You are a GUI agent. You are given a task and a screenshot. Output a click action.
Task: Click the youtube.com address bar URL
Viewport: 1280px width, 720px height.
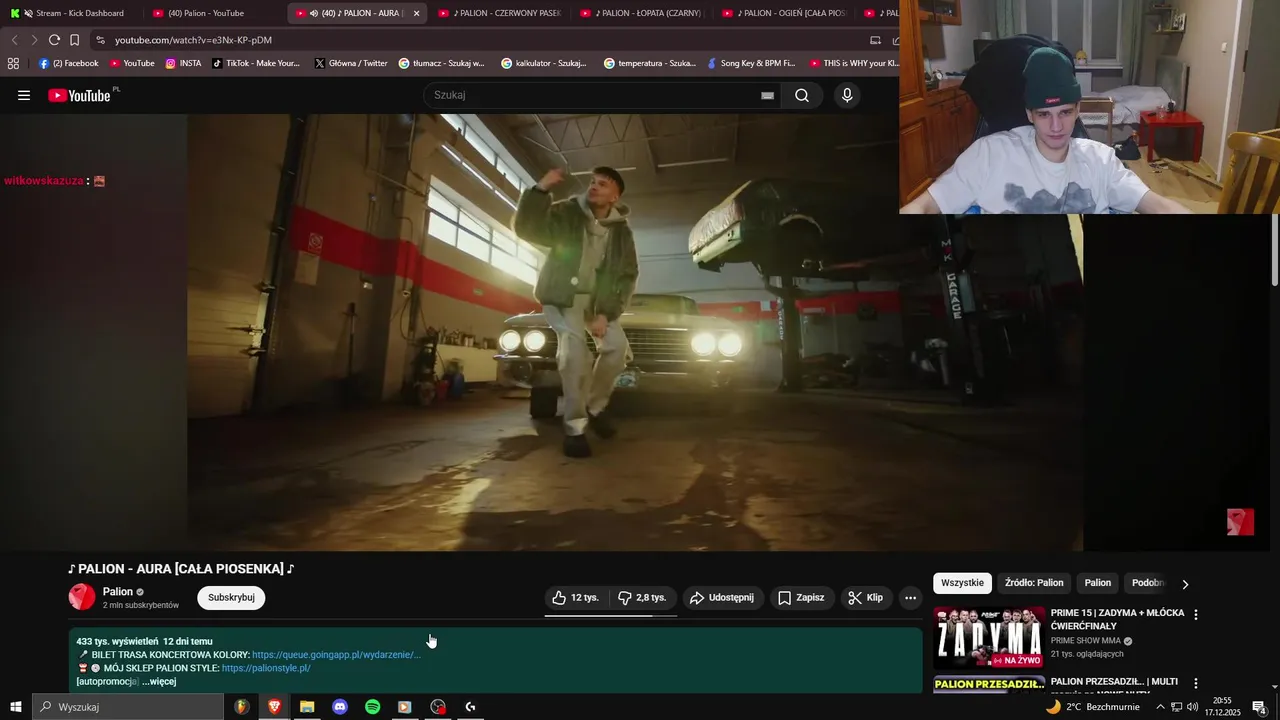pos(193,40)
